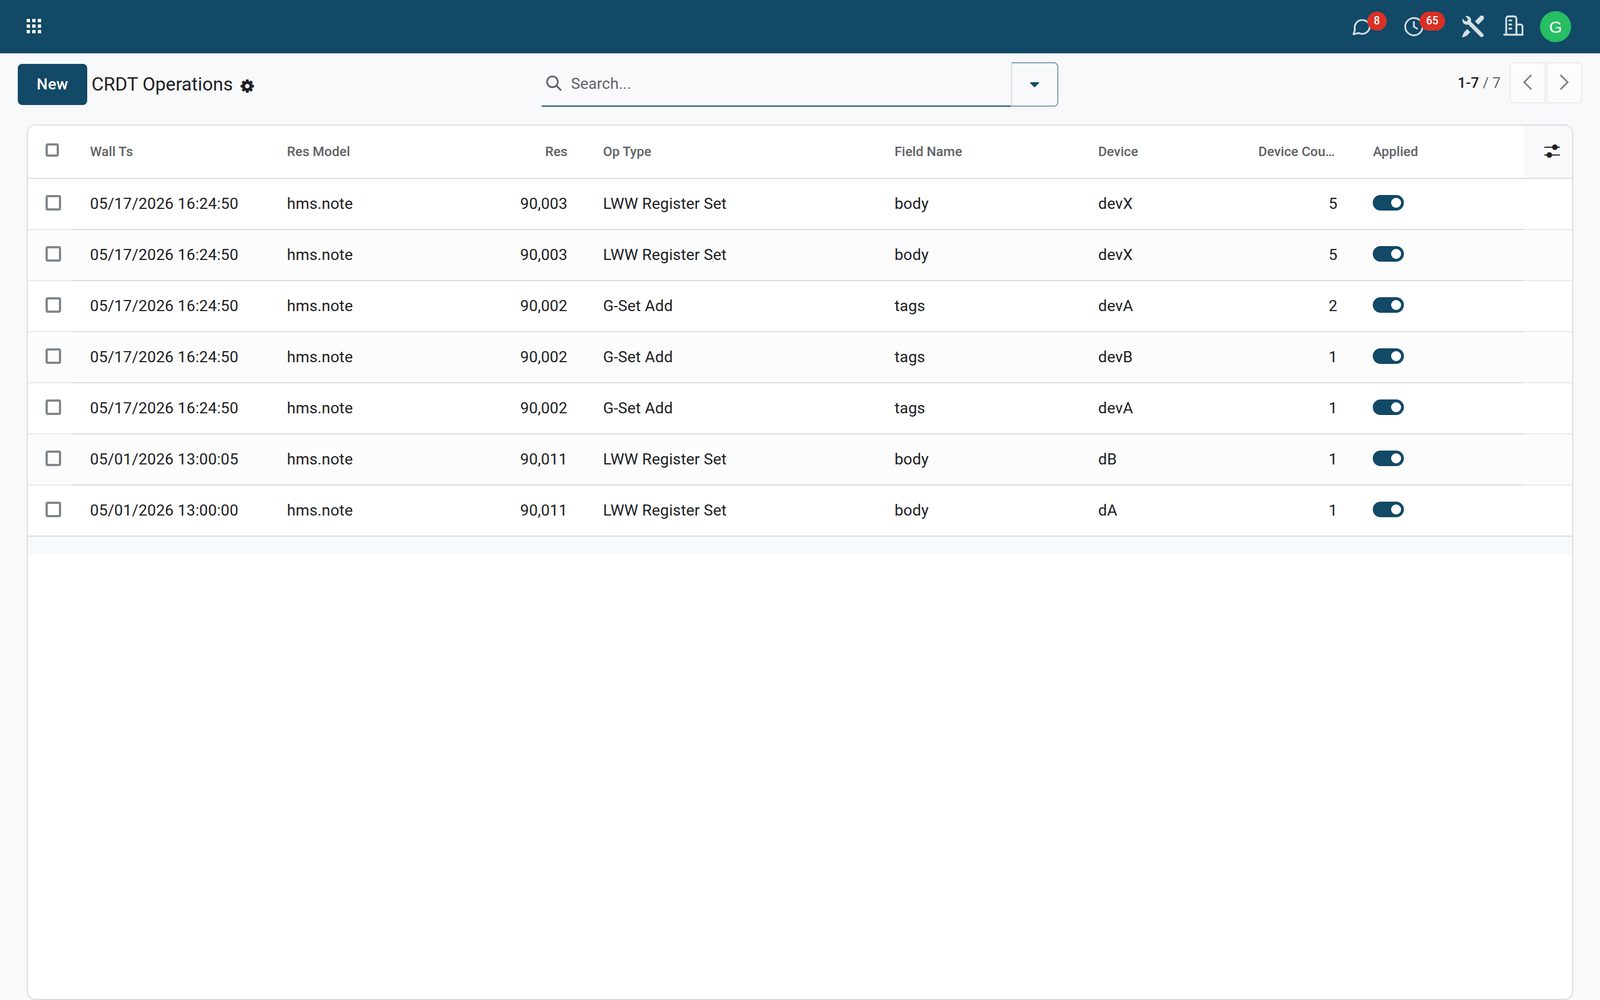Click the search magnifier icon
The height and width of the screenshot is (1000, 1600).
[x=553, y=83]
